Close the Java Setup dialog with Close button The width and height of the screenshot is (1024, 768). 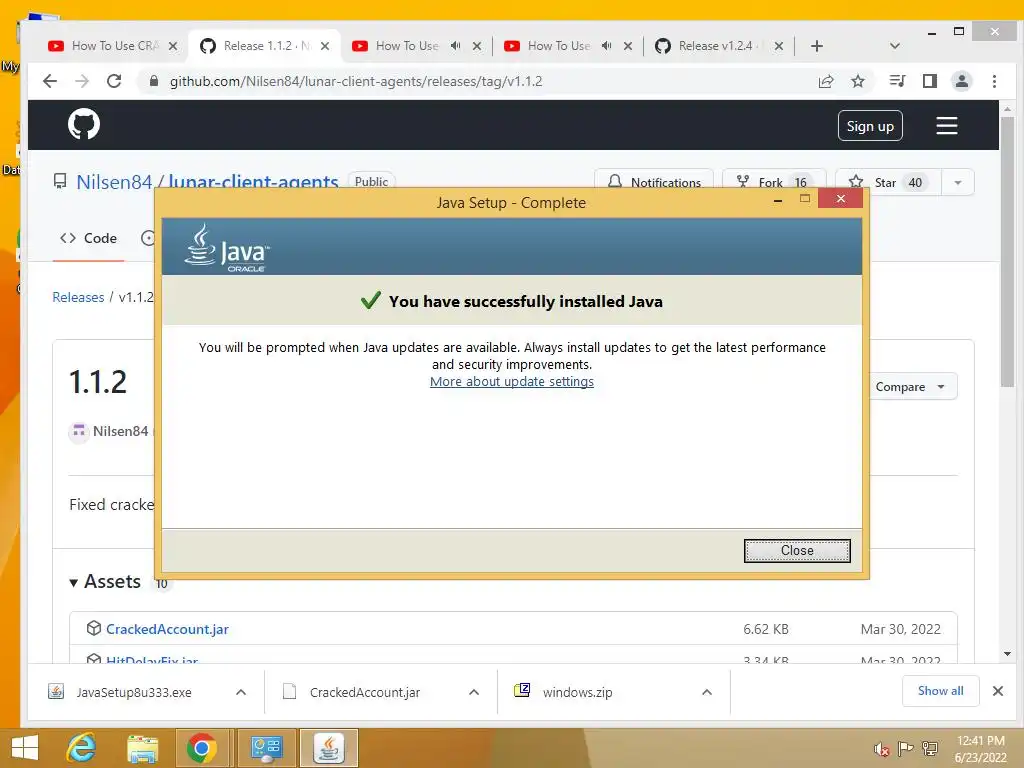(797, 551)
